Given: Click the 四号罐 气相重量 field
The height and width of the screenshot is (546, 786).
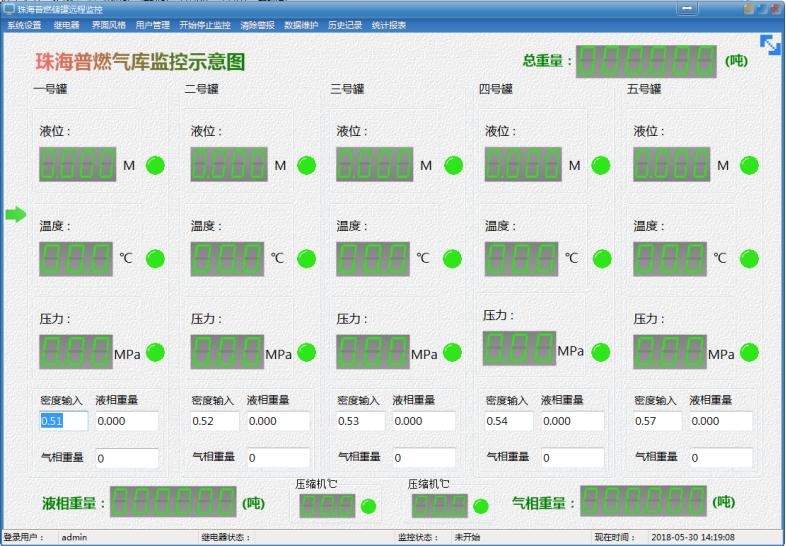Looking at the screenshot, I should pyautogui.click(x=572, y=458).
